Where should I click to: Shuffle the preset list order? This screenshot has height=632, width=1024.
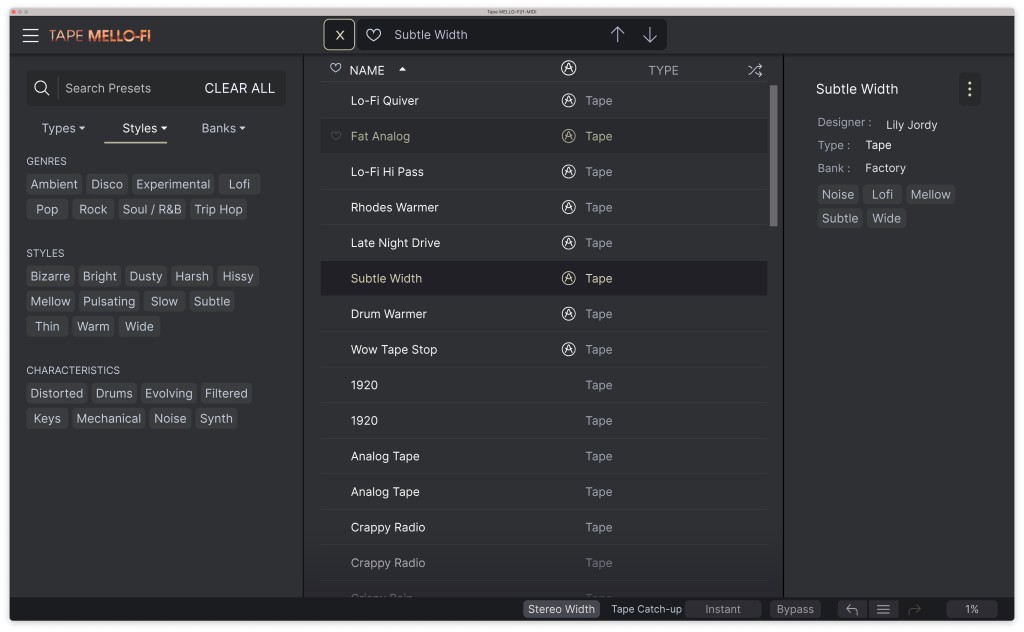point(754,70)
